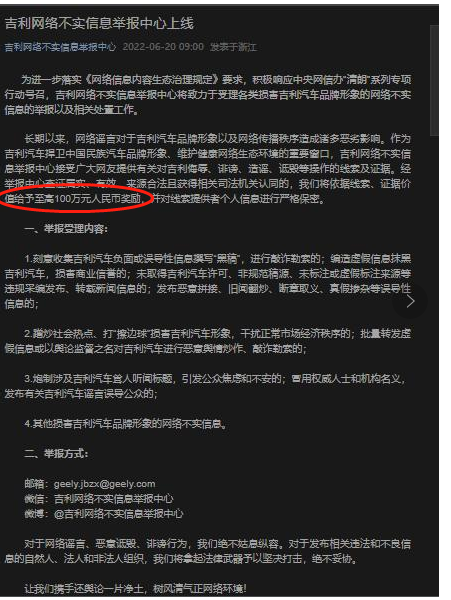Click the next-image arrow on the right
Screen dimensions: 451x600
coord(410,302)
